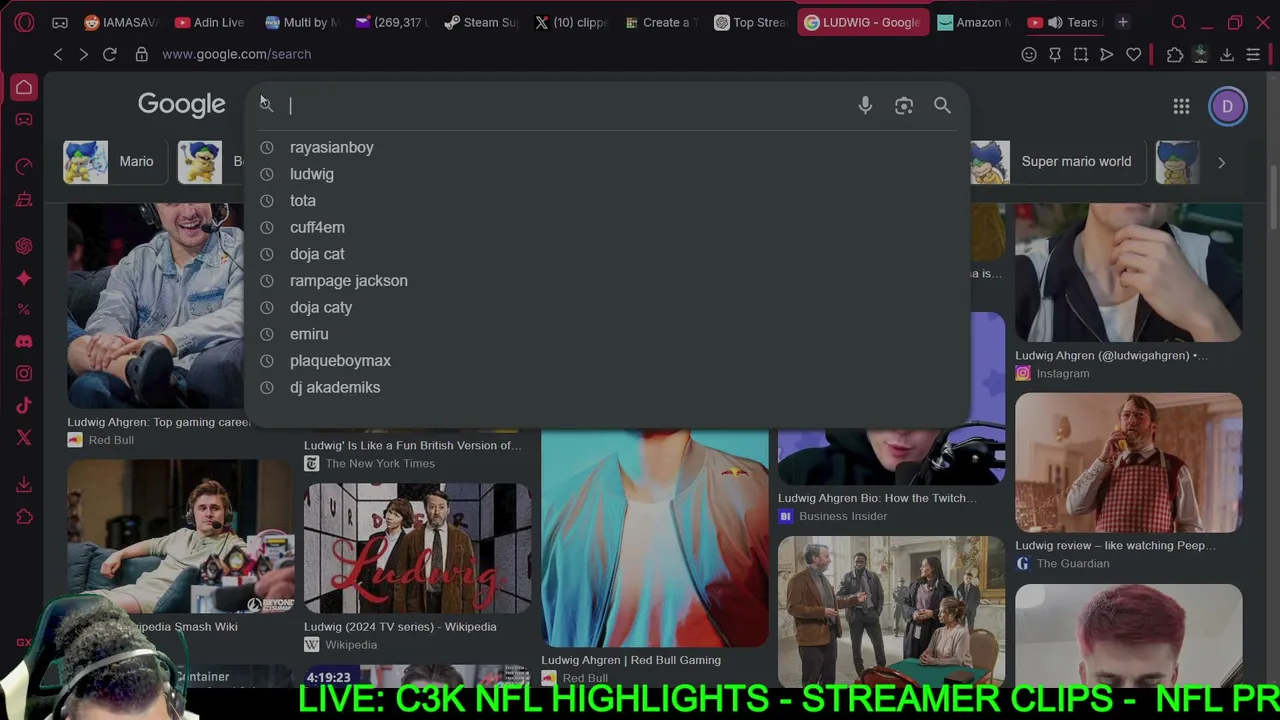Go back to the previous page
1280x720 pixels.
(58, 54)
